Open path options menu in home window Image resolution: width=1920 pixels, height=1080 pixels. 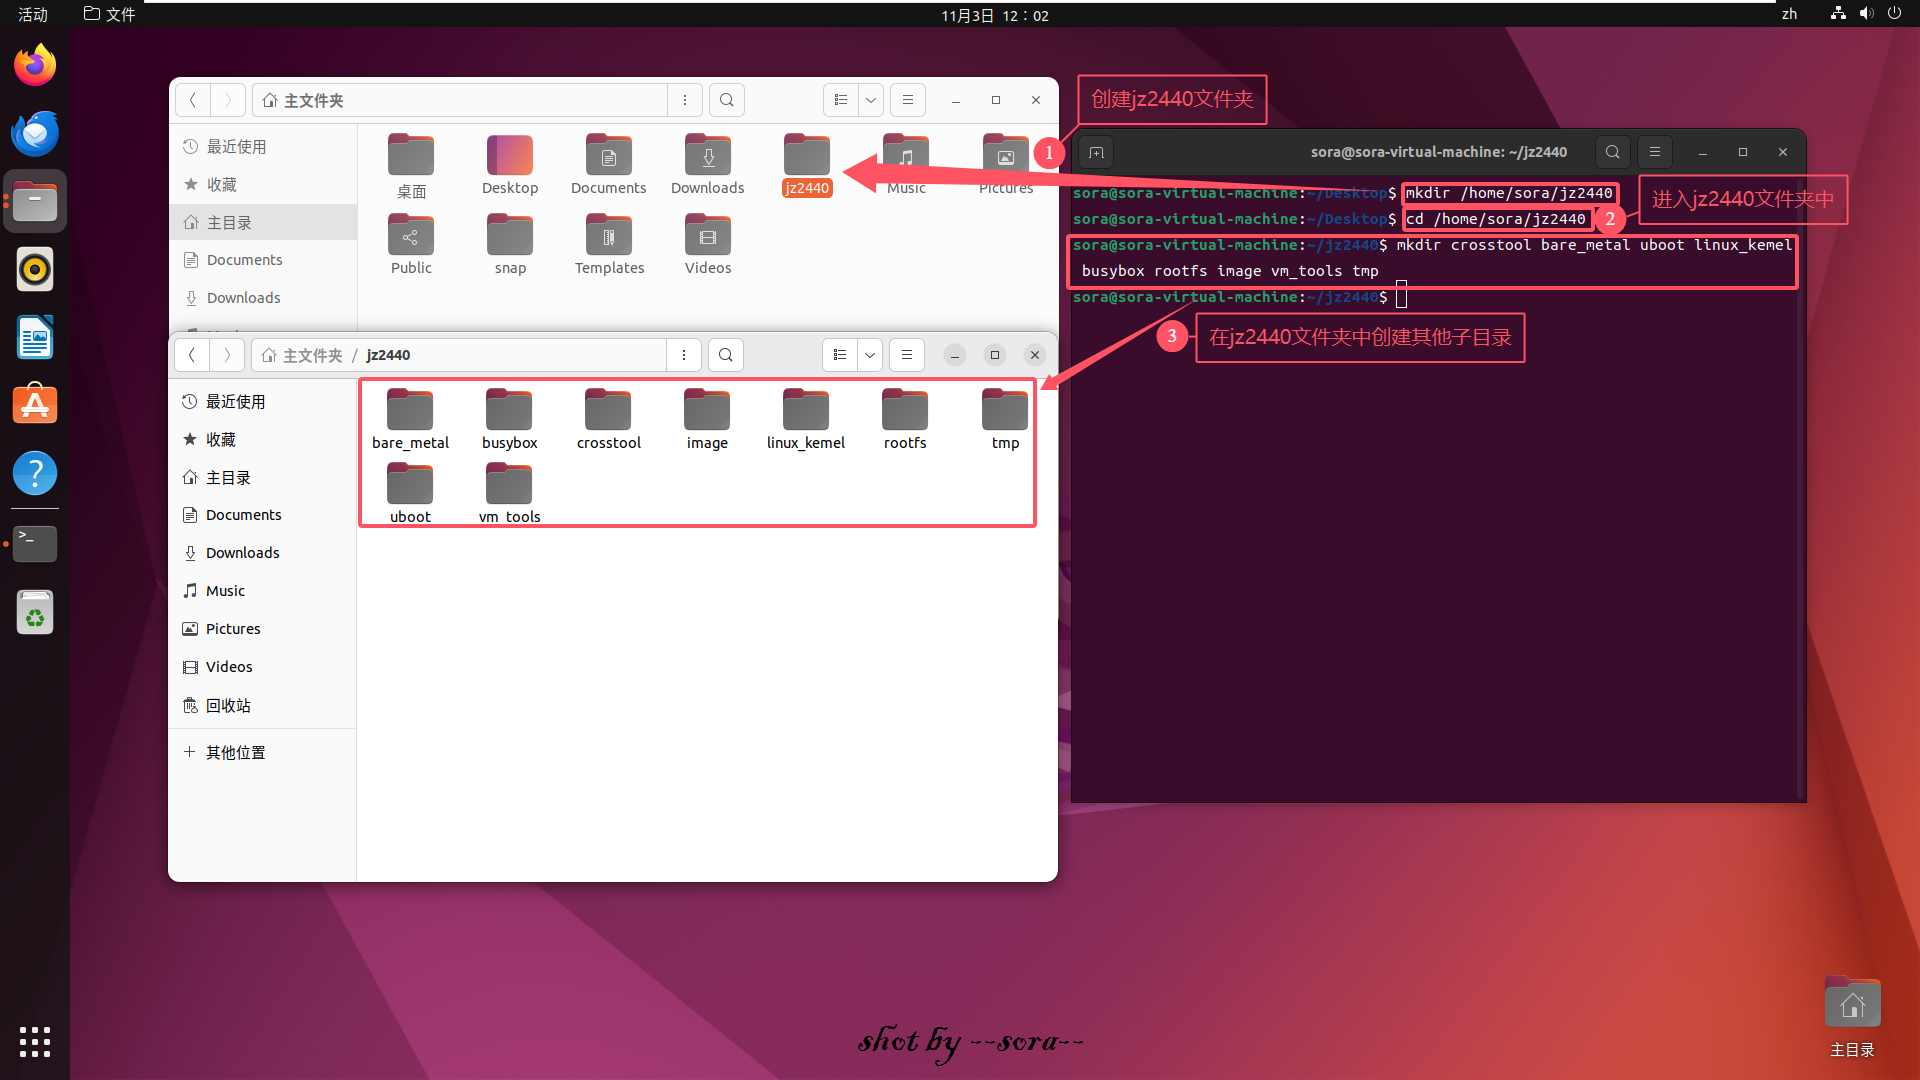(685, 100)
